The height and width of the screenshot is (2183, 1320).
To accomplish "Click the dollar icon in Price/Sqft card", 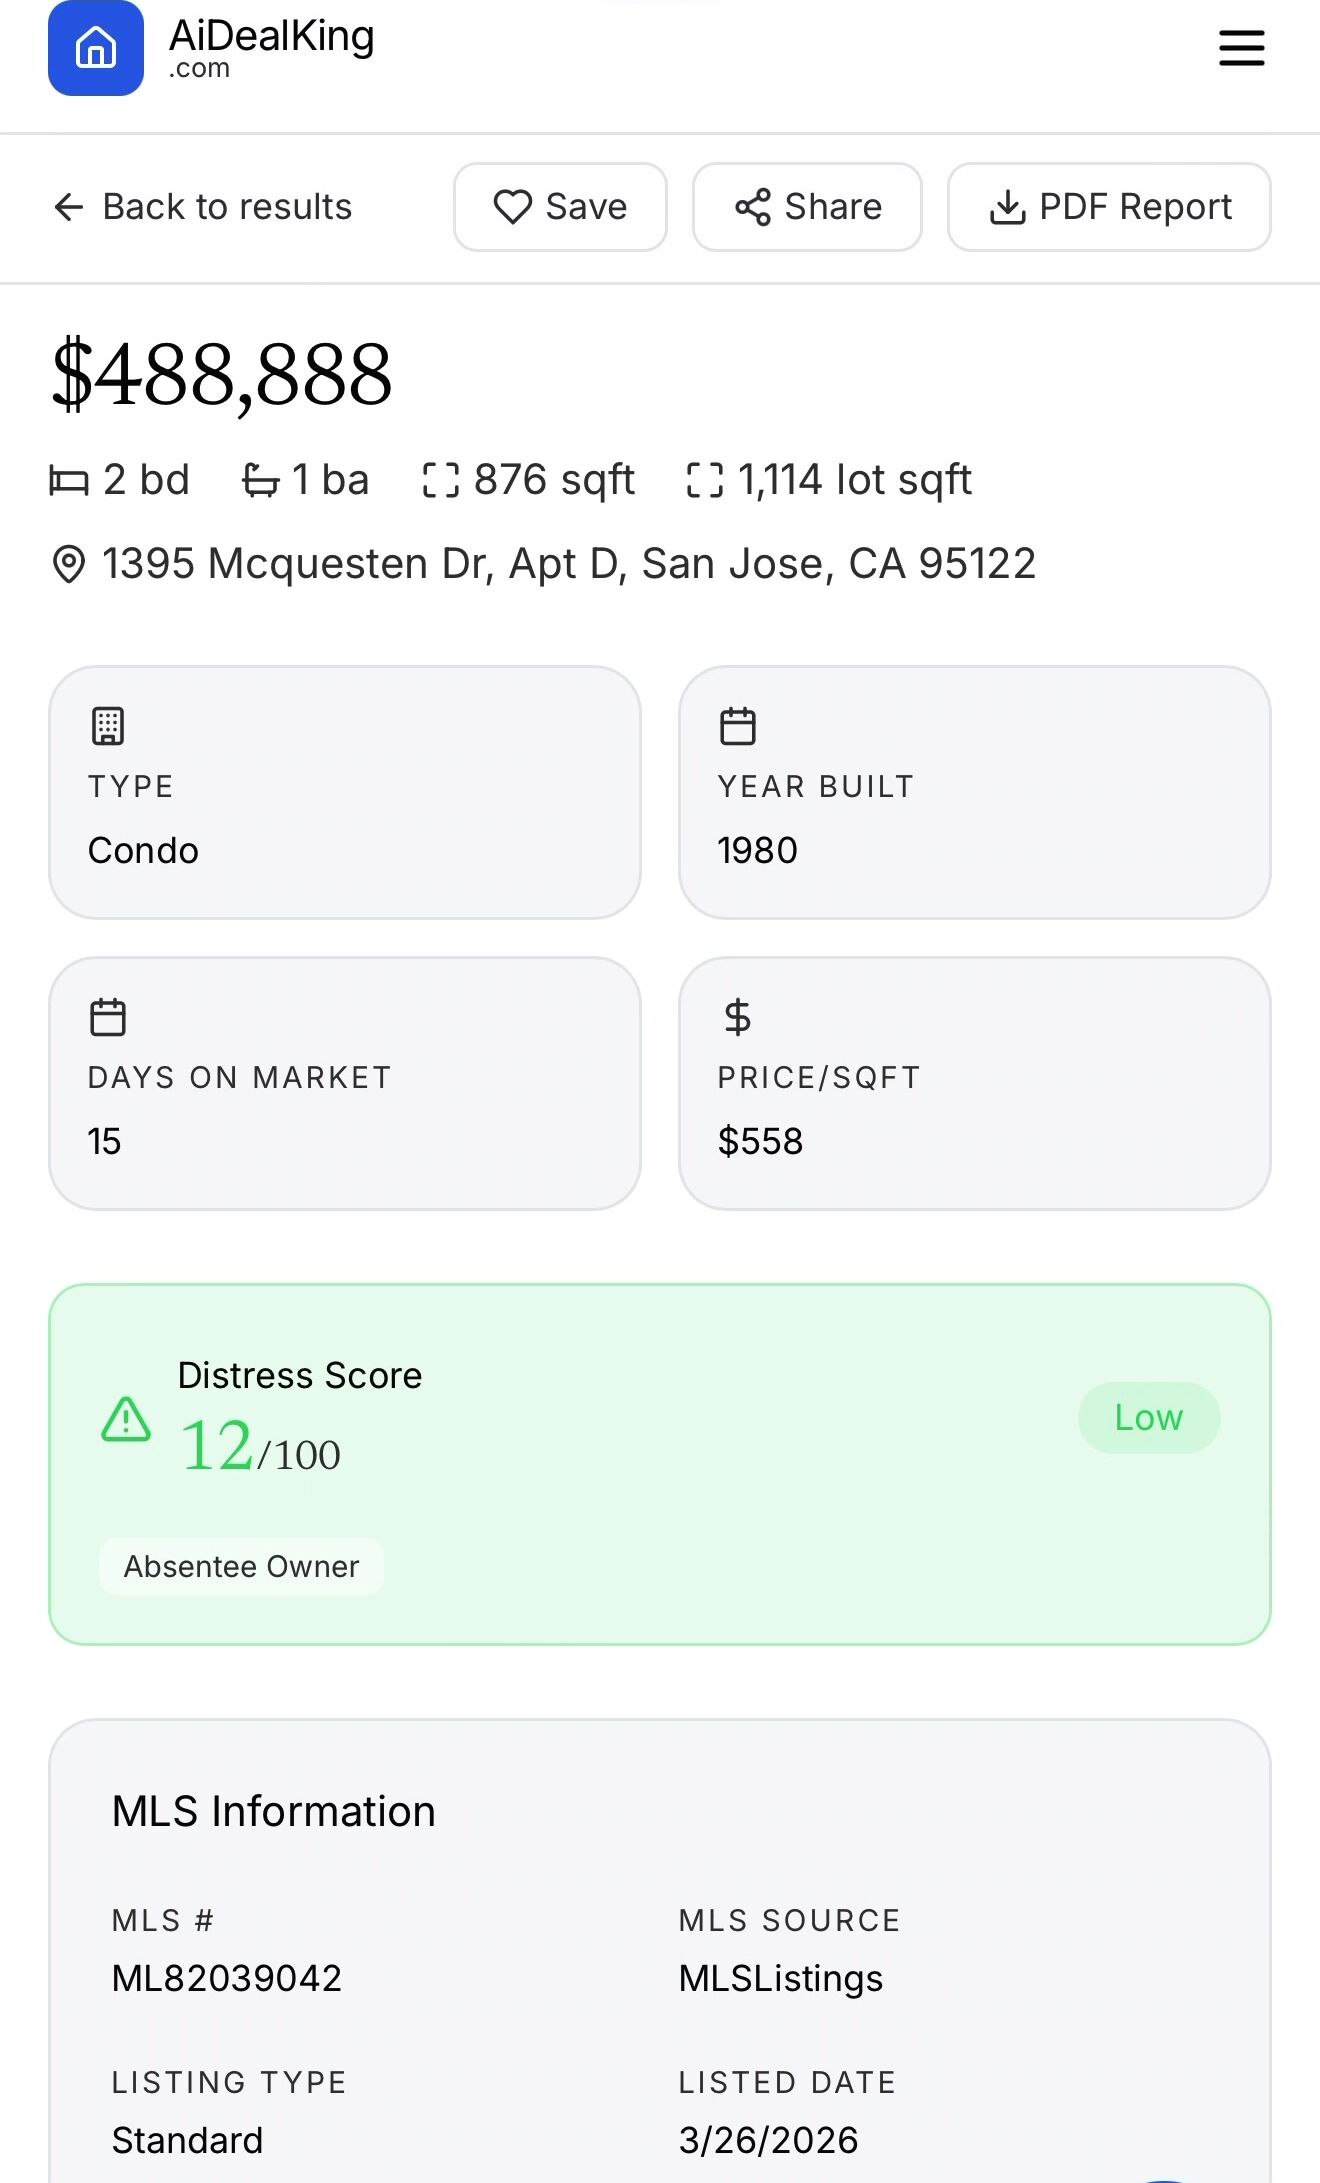I will tap(738, 1017).
